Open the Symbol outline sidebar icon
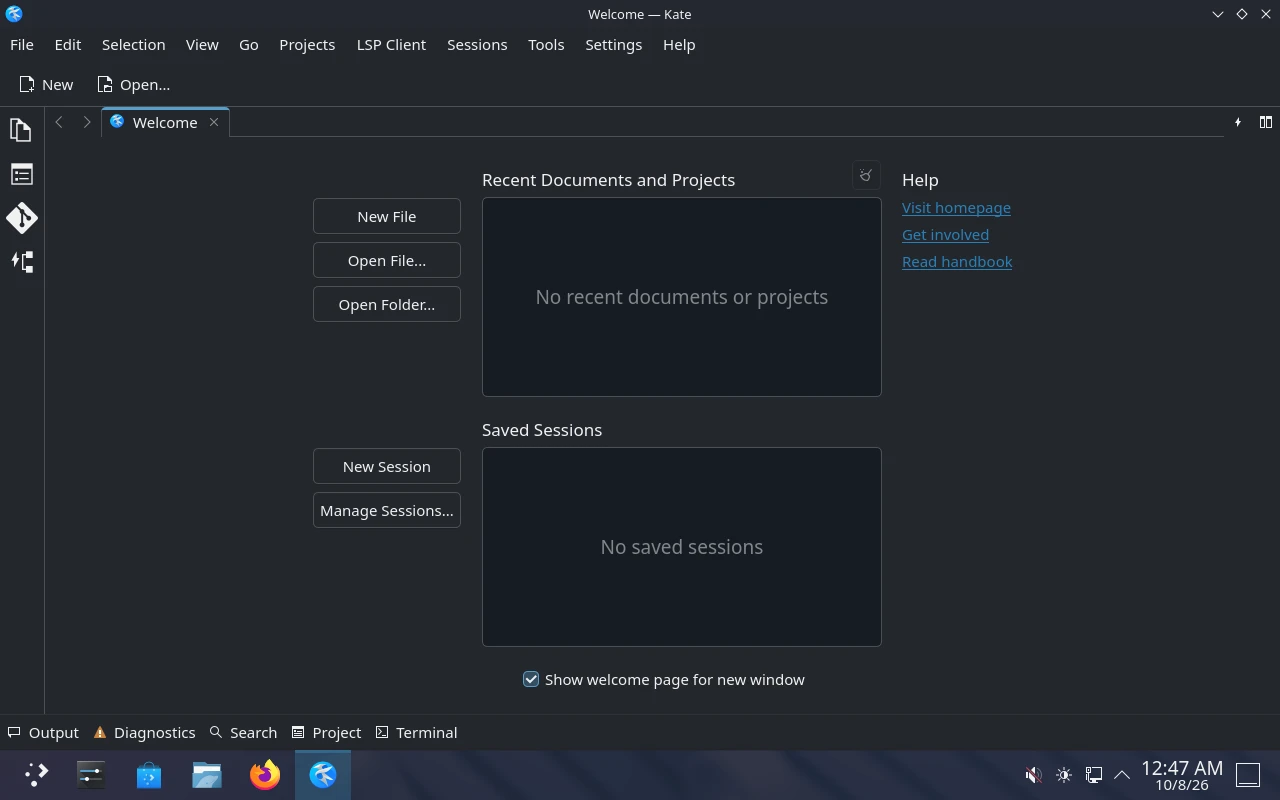 click(x=21, y=262)
